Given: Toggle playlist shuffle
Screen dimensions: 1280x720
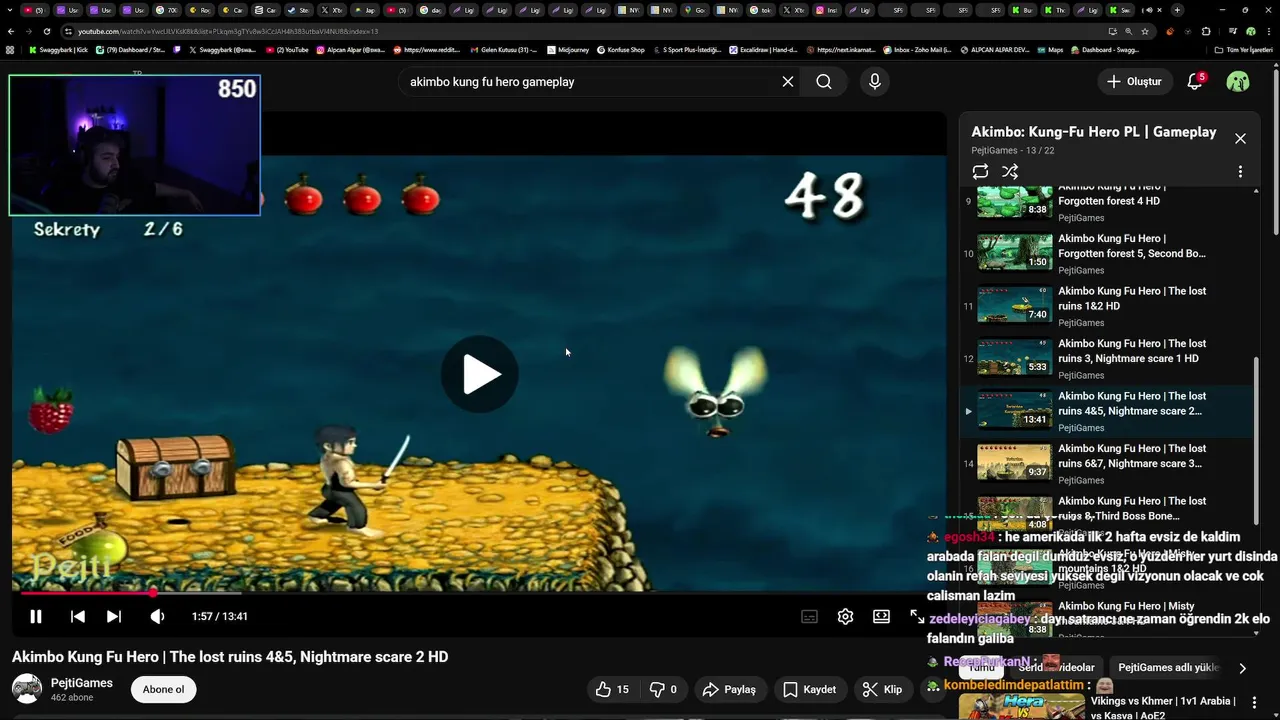Looking at the screenshot, I should (x=1010, y=172).
